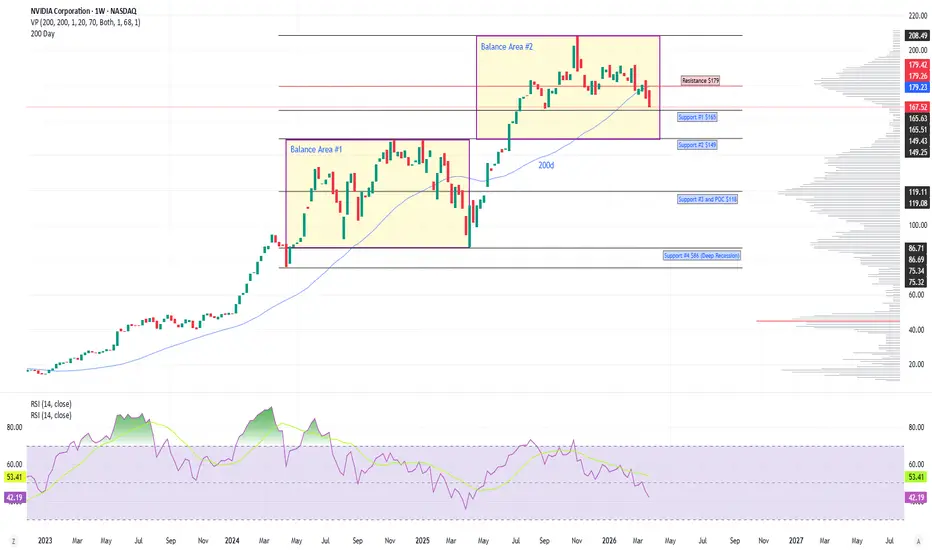The width and height of the screenshot is (932, 550).
Task: Select the Balance Area #1 text label
Action: 316,149
